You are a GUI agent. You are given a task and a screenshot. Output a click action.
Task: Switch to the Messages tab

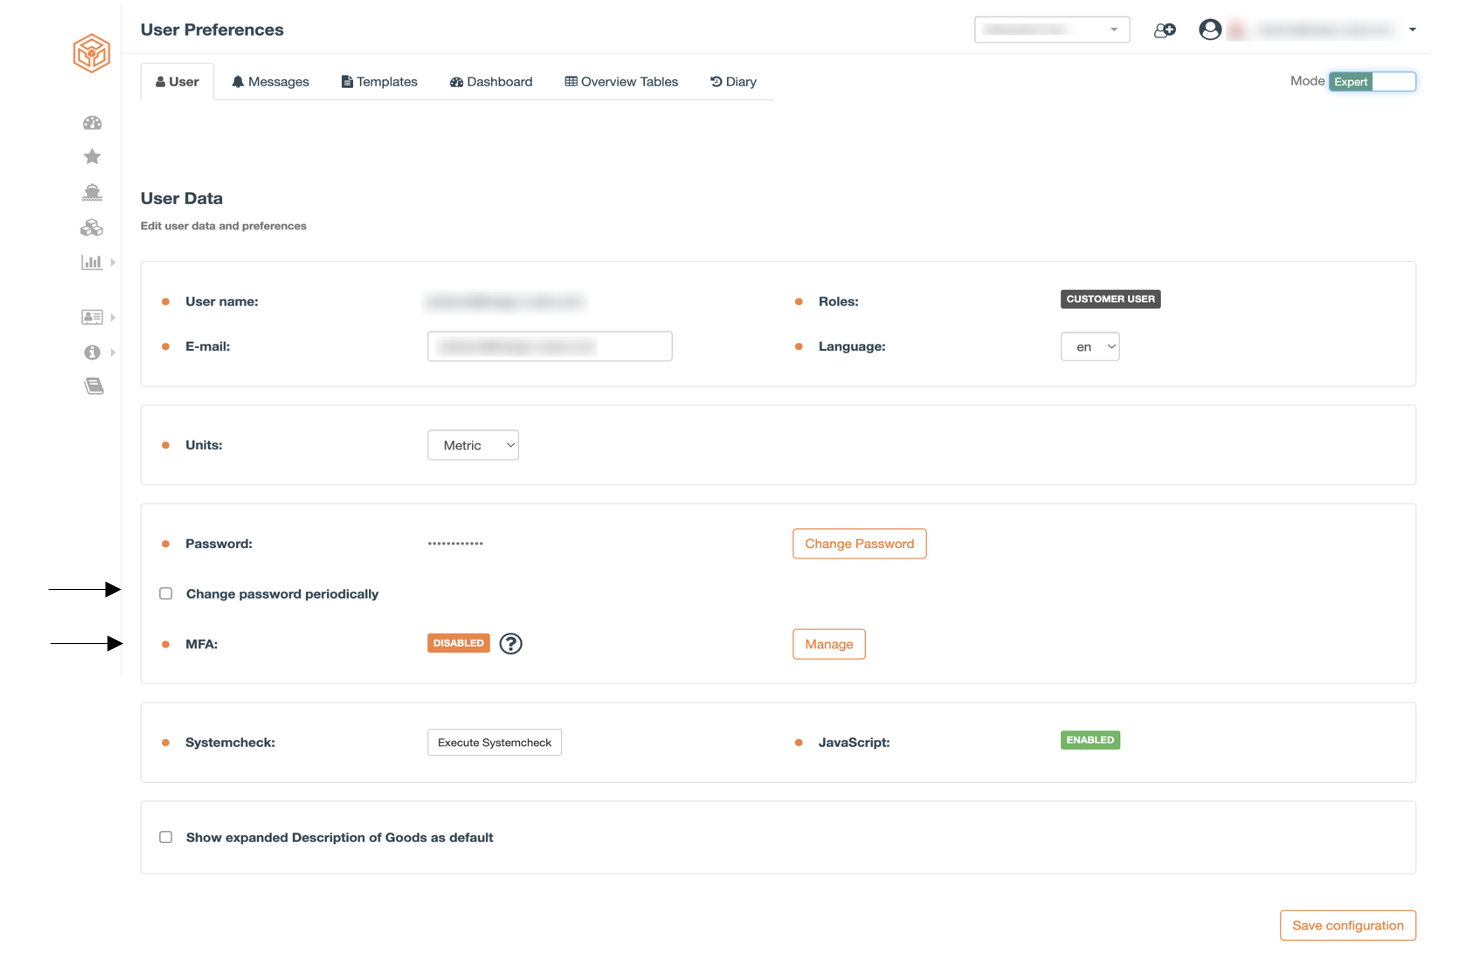click(x=270, y=82)
